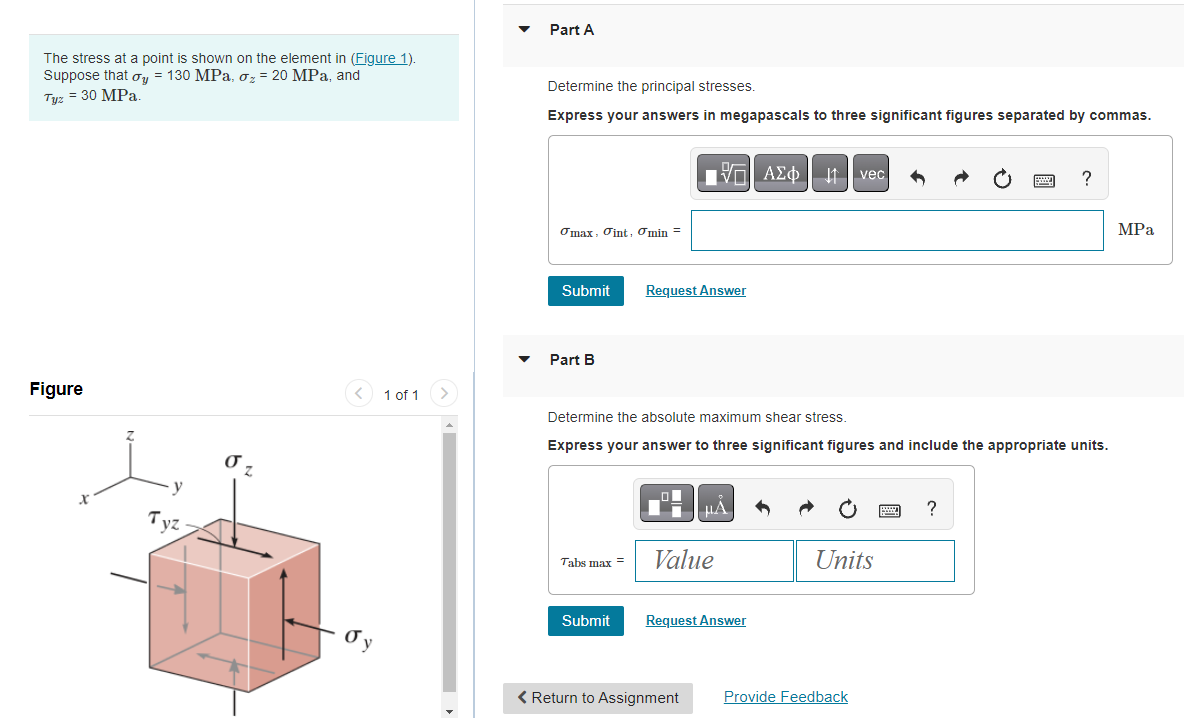Click Request Answer under Part B

pos(695,620)
